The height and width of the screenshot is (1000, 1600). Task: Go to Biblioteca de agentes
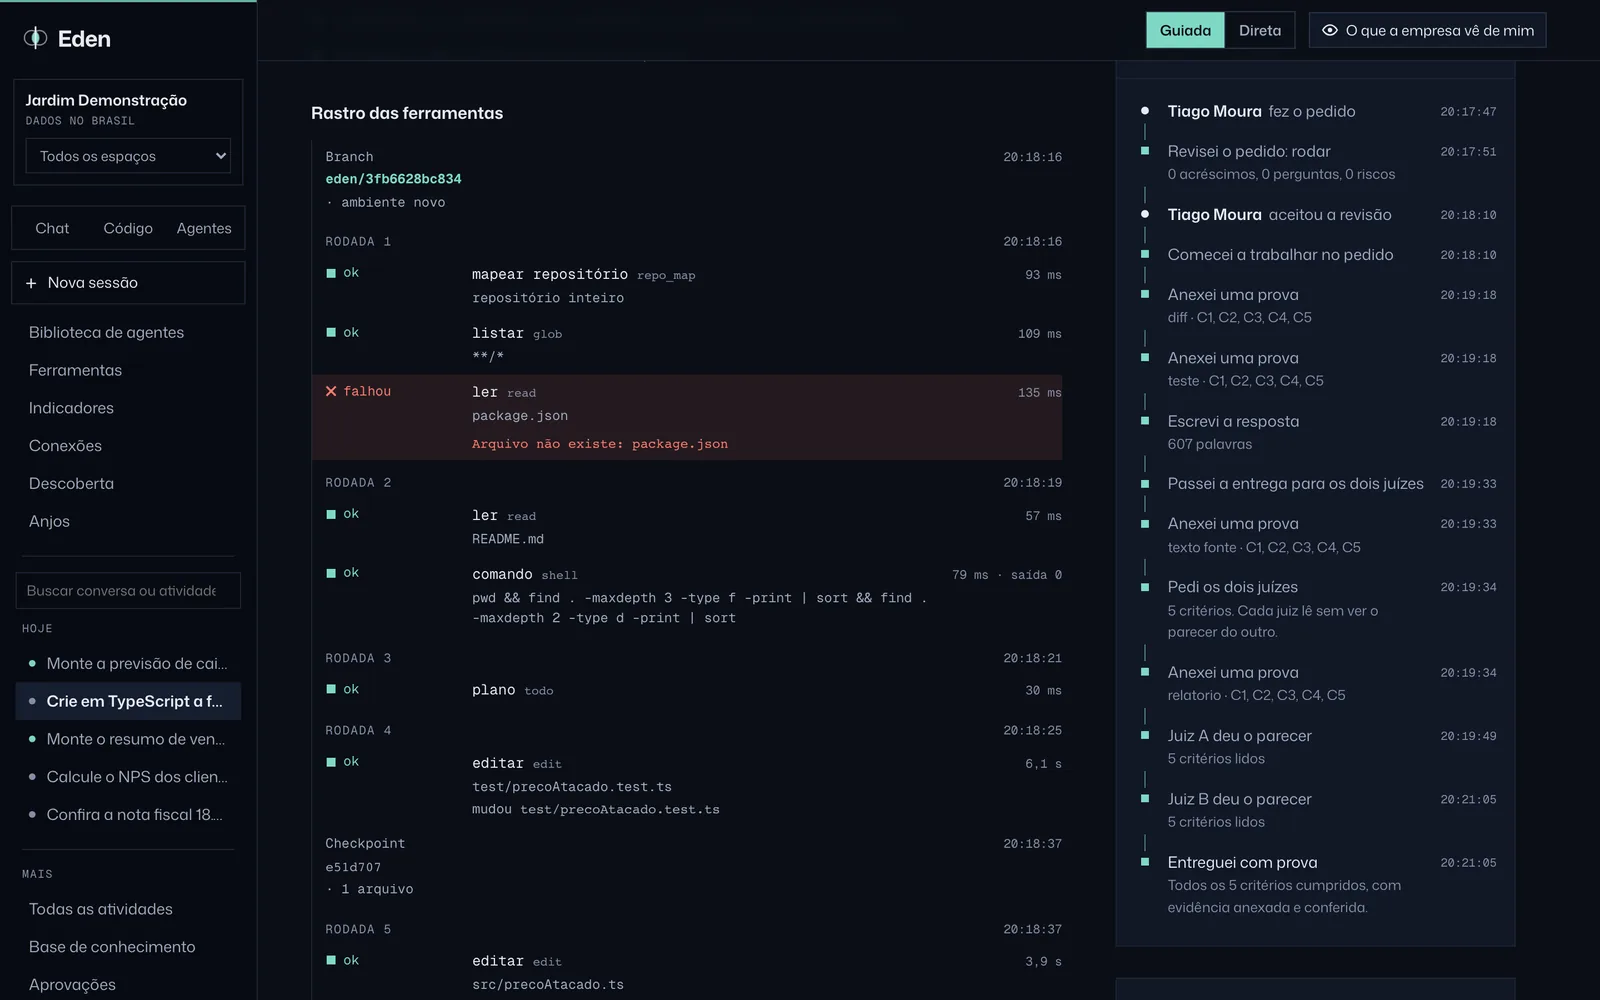pos(106,332)
